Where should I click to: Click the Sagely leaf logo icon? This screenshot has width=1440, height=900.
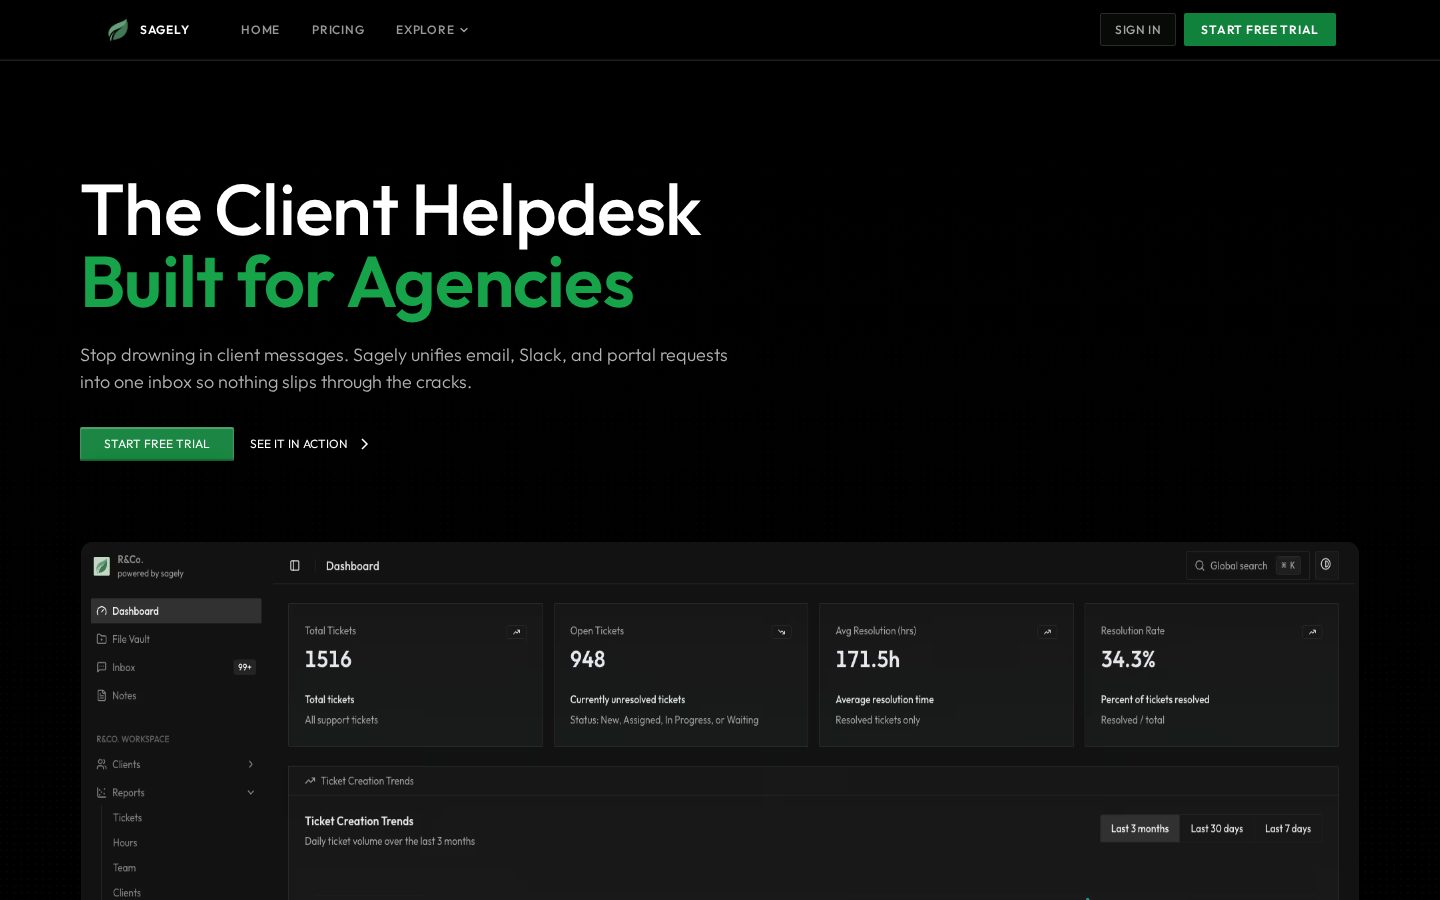tap(118, 30)
